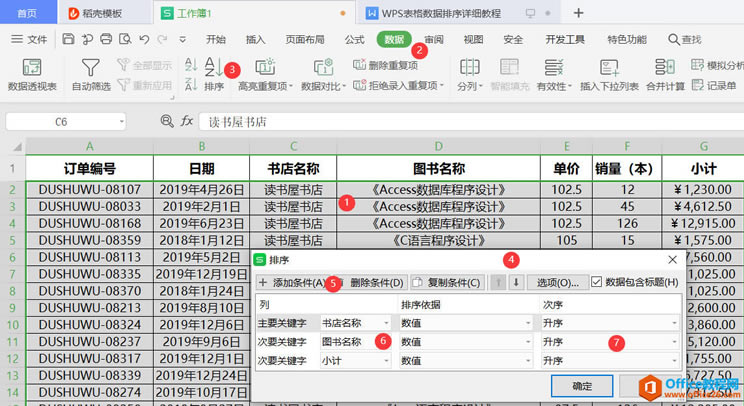The height and width of the screenshot is (406, 744).
Task: Expand the 书店名称 primary key dropdown
Action: [x=386, y=323]
